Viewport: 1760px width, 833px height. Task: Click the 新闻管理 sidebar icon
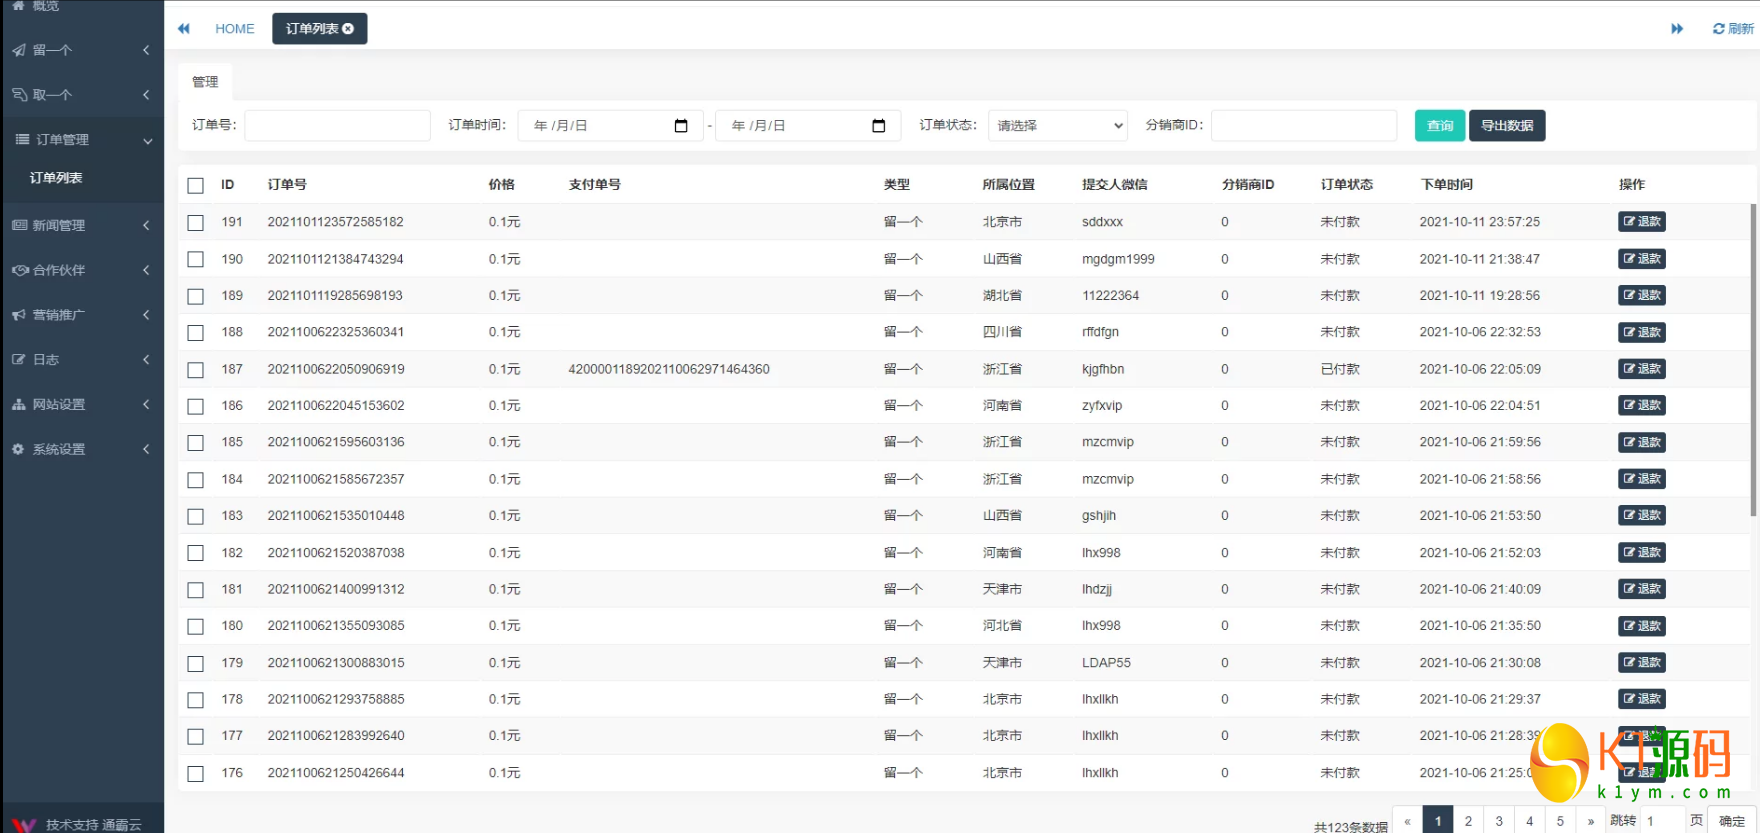coord(19,225)
